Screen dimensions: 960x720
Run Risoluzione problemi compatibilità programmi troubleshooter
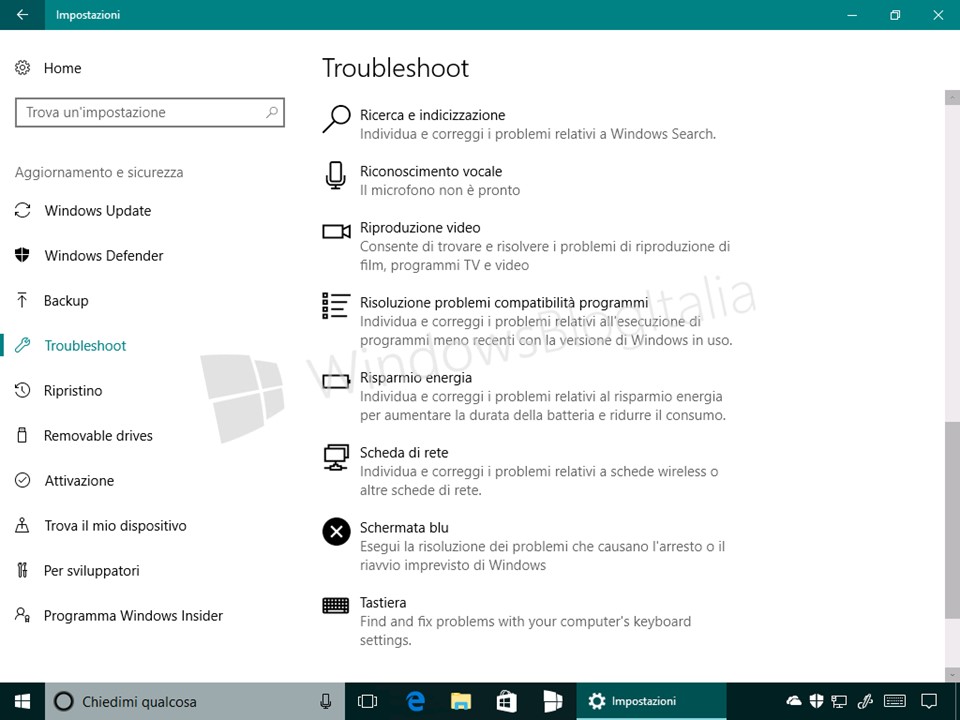pyautogui.click(x=528, y=321)
